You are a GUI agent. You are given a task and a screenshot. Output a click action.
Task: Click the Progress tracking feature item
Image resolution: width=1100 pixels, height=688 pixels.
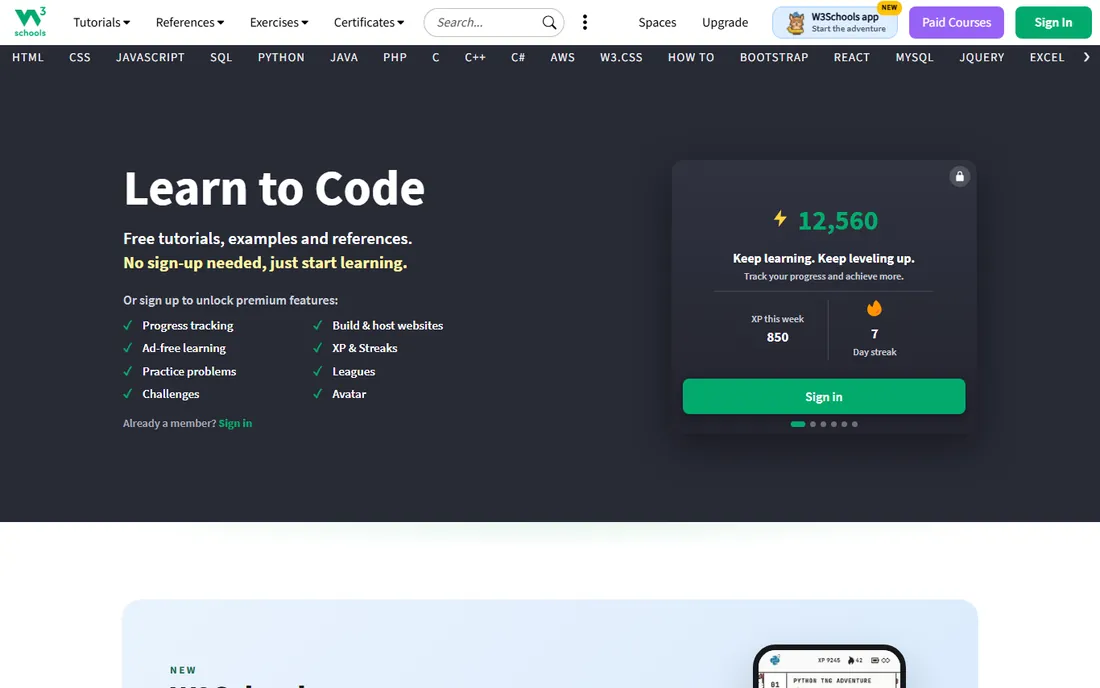click(187, 325)
